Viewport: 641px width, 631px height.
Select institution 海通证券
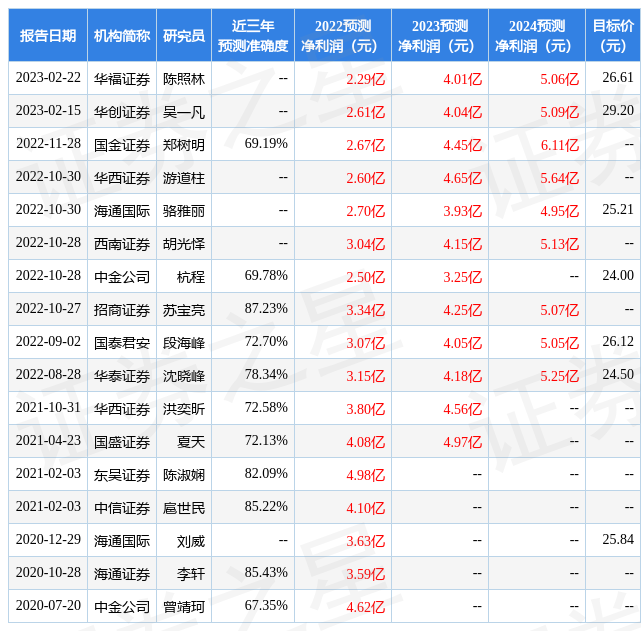[x=122, y=574]
